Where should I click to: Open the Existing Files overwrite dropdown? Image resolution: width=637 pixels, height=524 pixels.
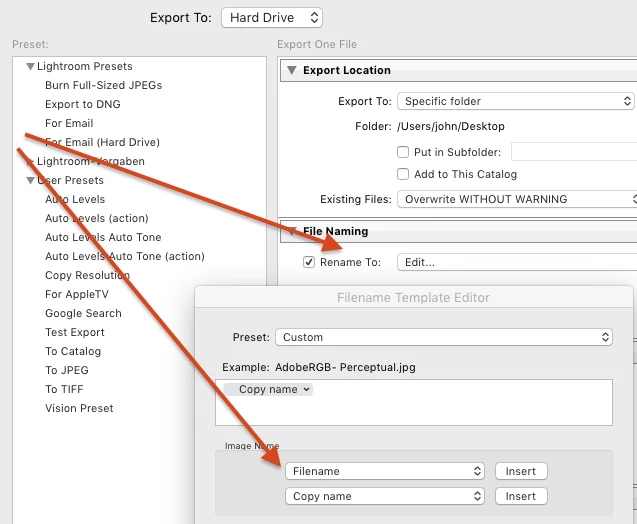pos(517,199)
